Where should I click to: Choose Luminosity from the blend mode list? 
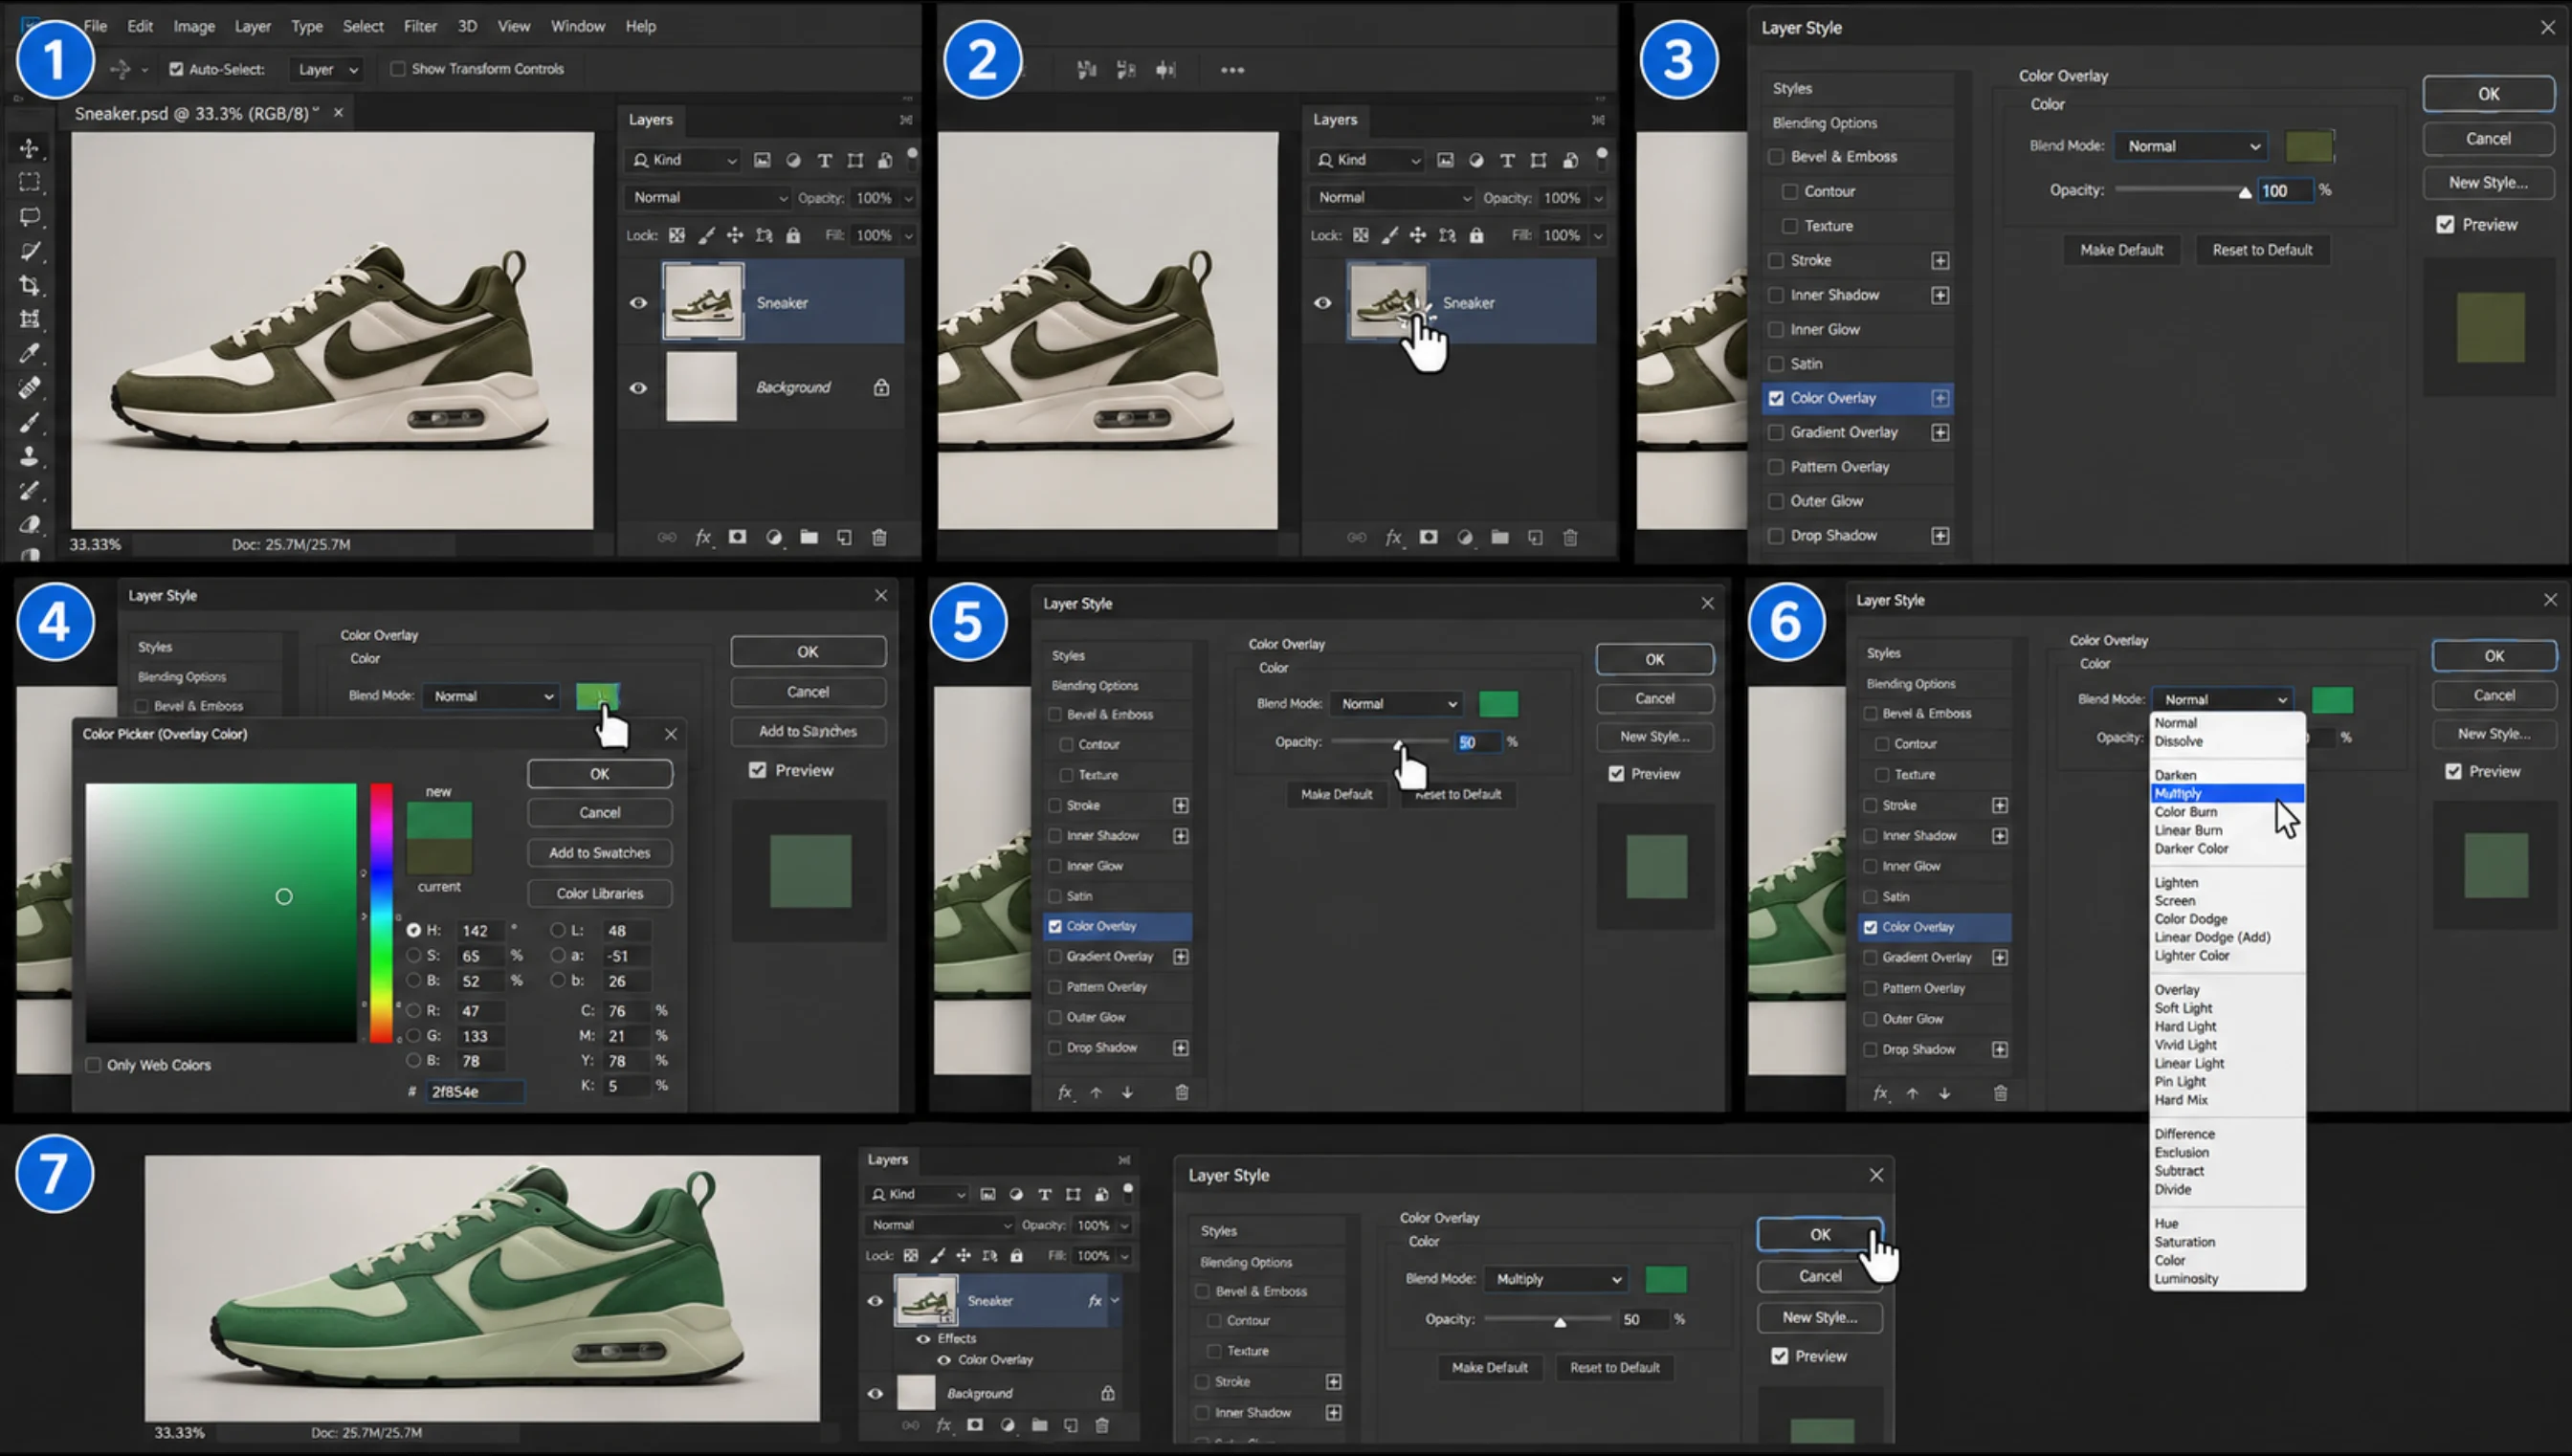(2186, 1279)
